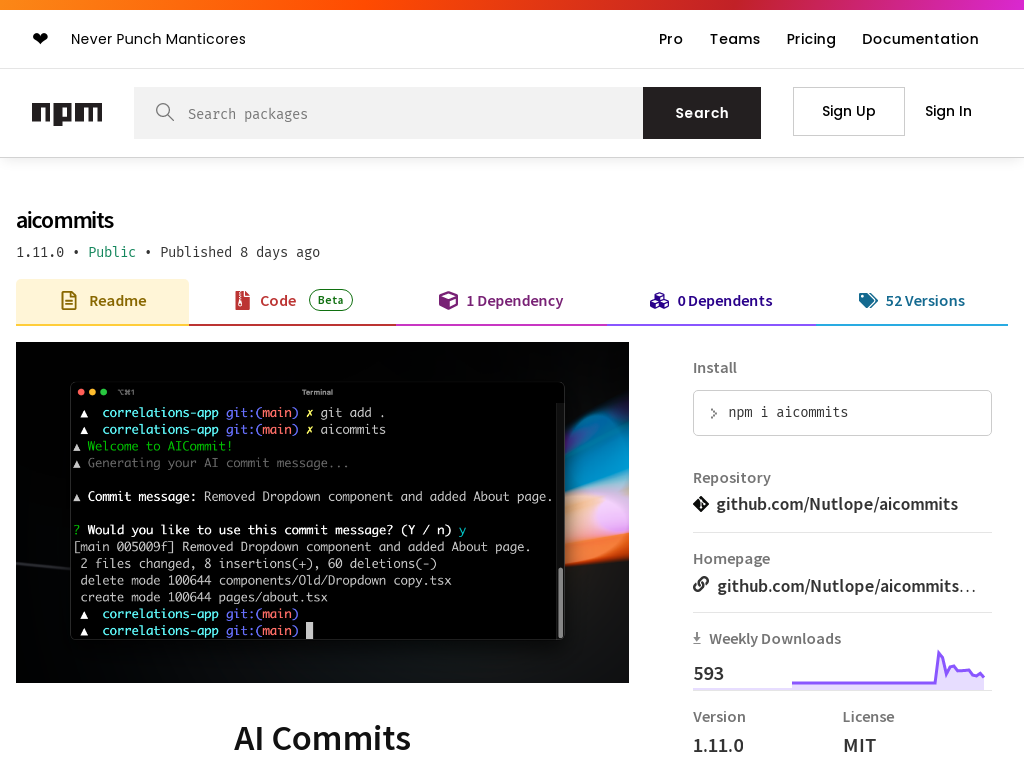Viewport: 1024px width, 768px height.
Task: Open the Pricing page
Action: tap(811, 39)
